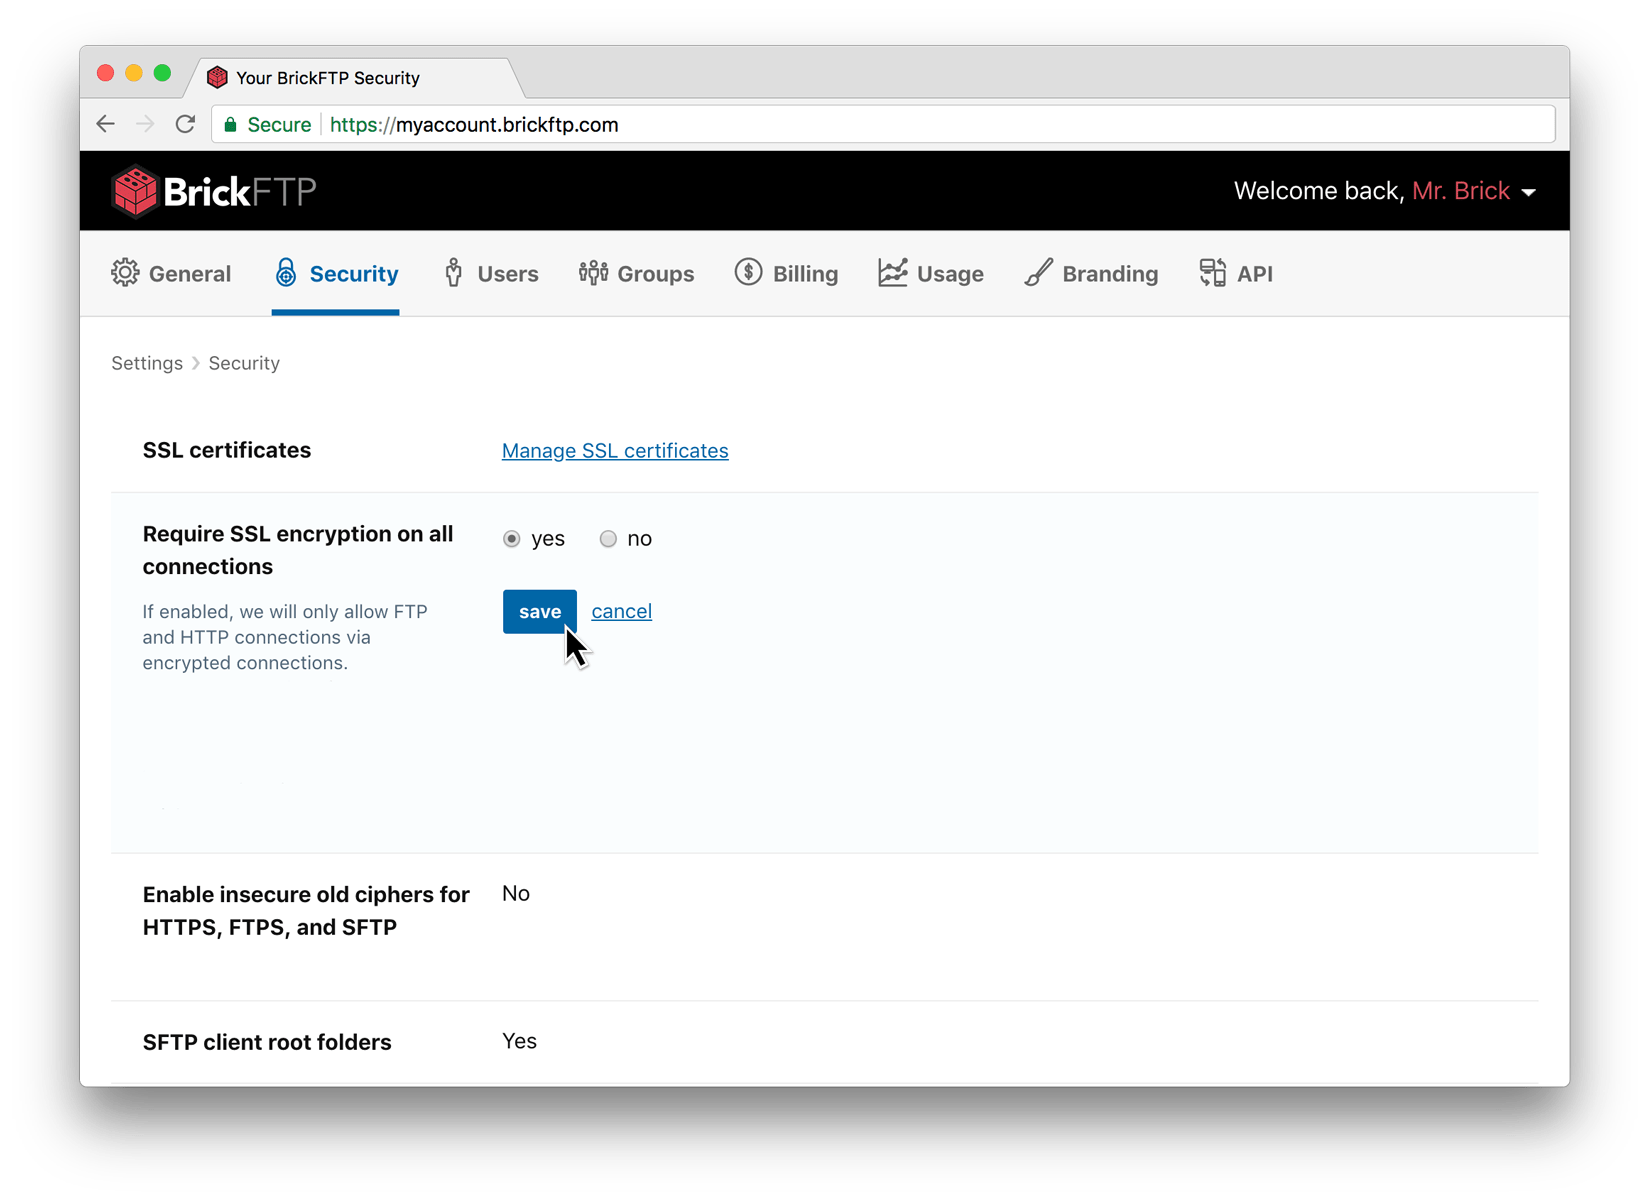The image size is (1649, 1200).
Task: Click the Users person icon
Action: pos(454,273)
